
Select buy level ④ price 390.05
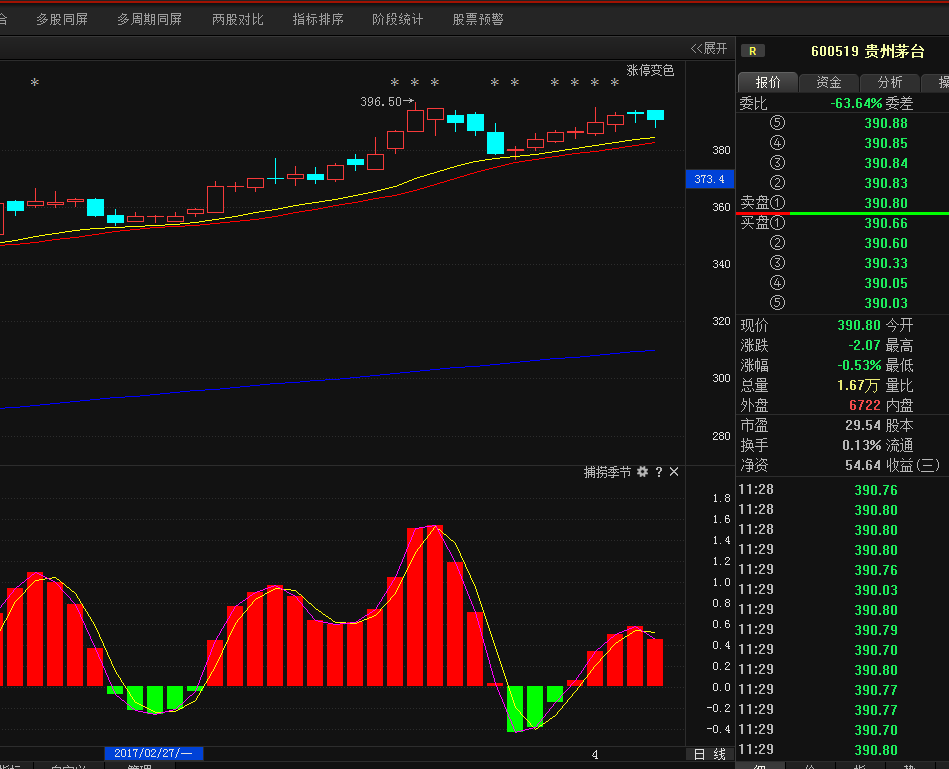885,283
